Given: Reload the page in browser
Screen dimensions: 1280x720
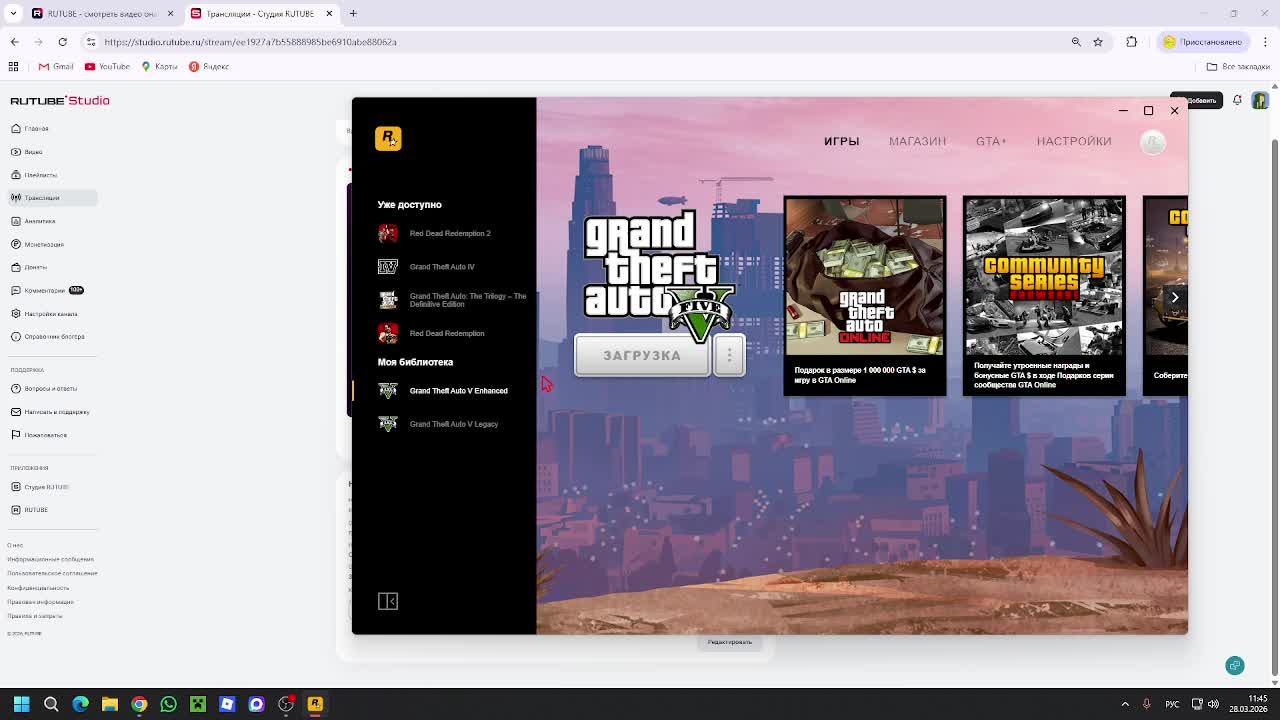Looking at the screenshot, I should tap(62, 42).
